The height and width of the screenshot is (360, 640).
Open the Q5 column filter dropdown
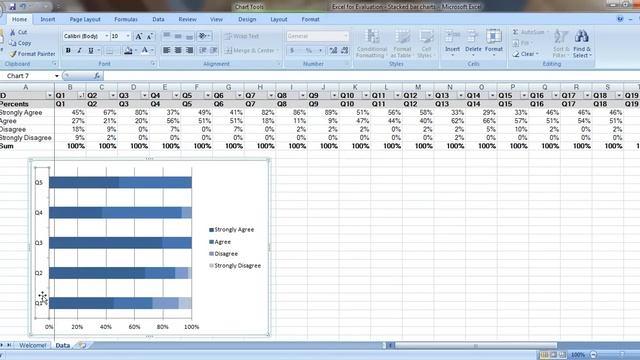point(208,96)
